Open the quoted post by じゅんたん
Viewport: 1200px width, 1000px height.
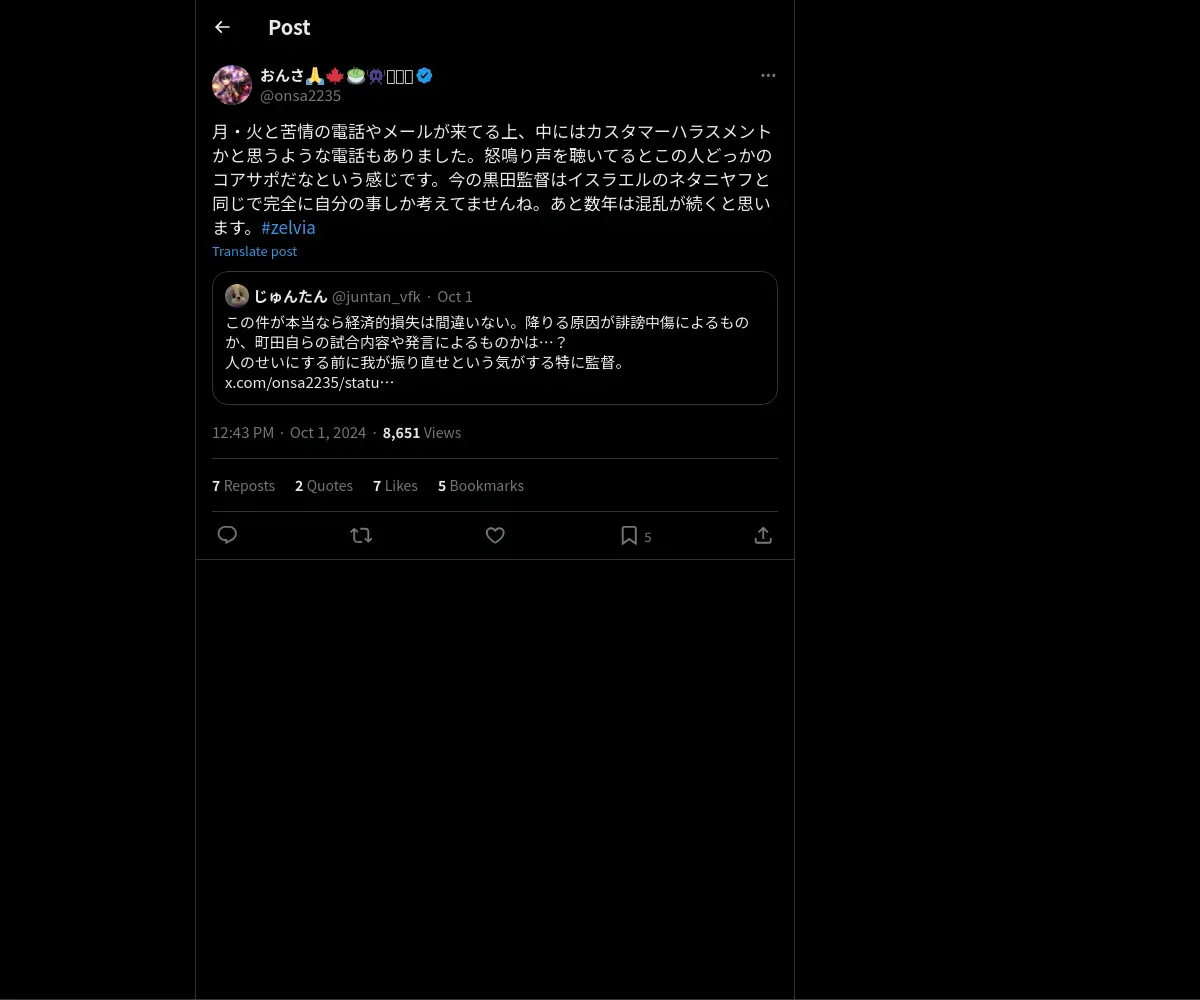495,338
